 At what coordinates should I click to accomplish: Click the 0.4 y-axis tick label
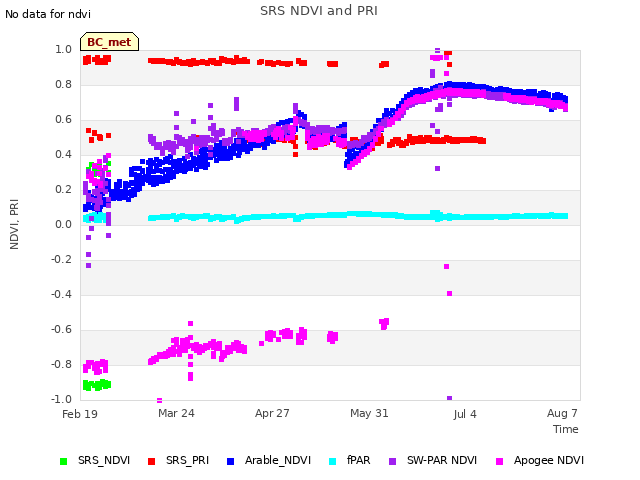click(63, 154)
